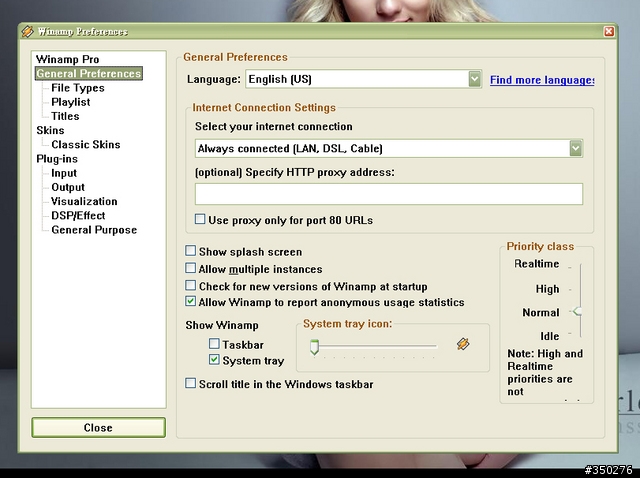Enable Use proxy only for port 80 URLs

[200, 219]
